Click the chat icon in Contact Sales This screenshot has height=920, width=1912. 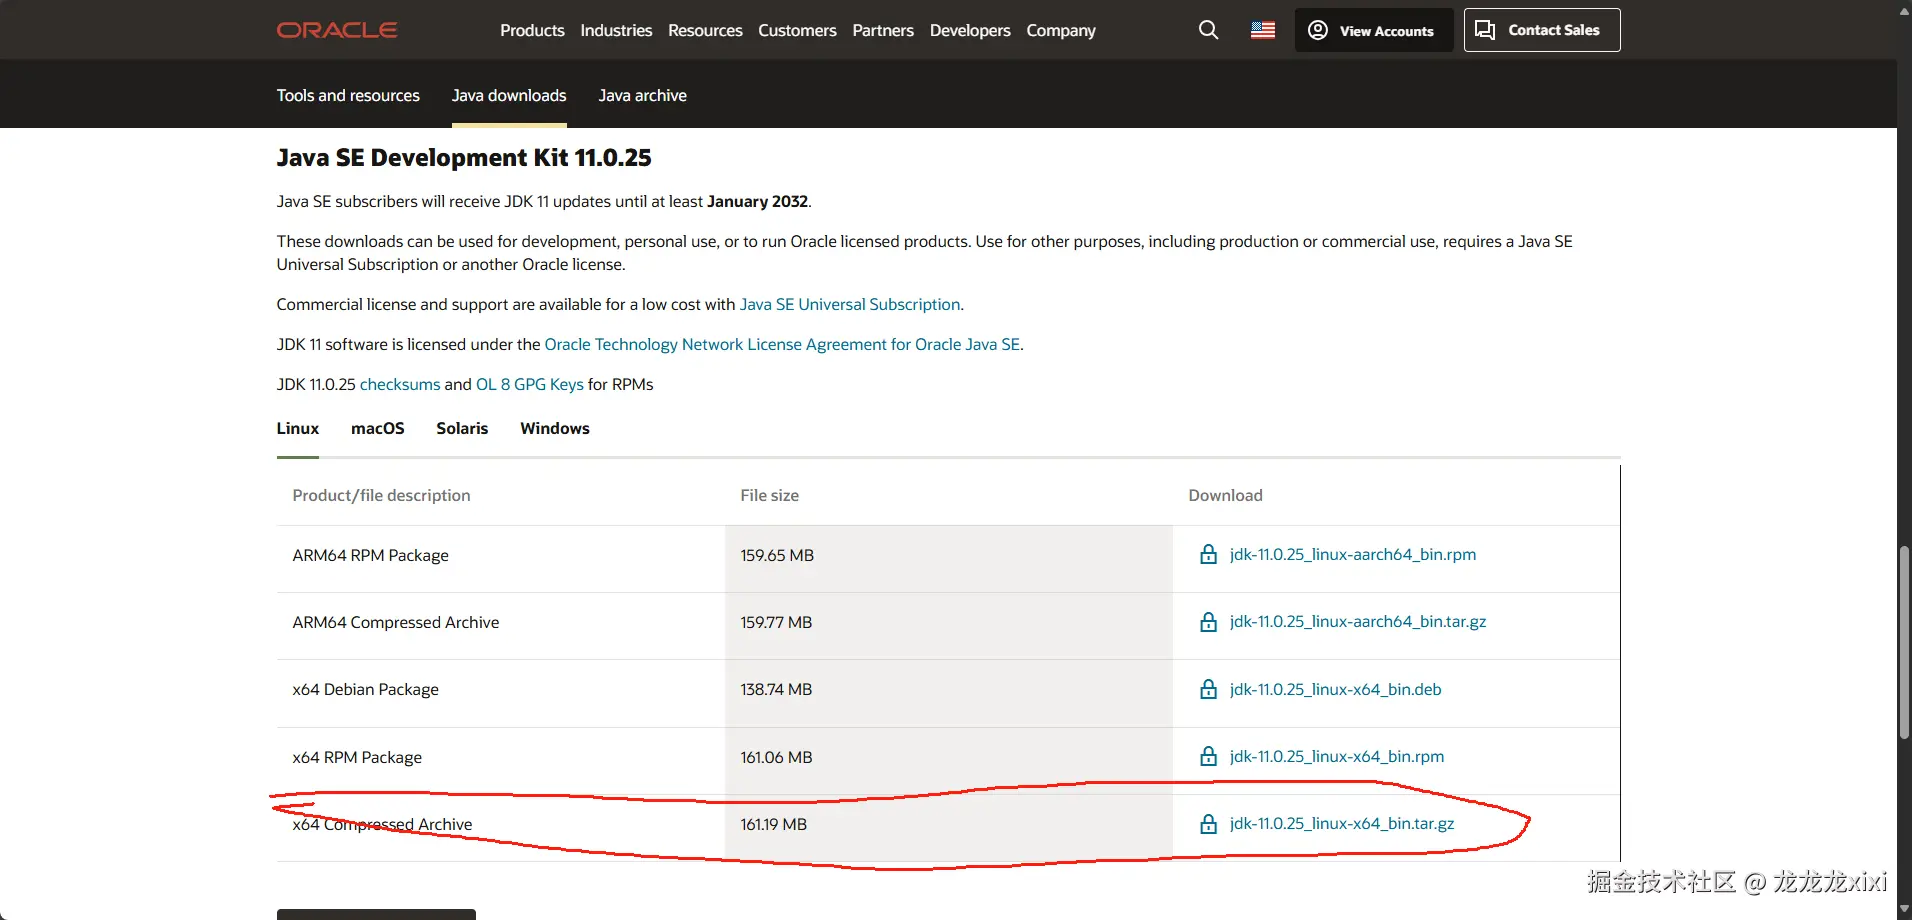(1485, 30)
